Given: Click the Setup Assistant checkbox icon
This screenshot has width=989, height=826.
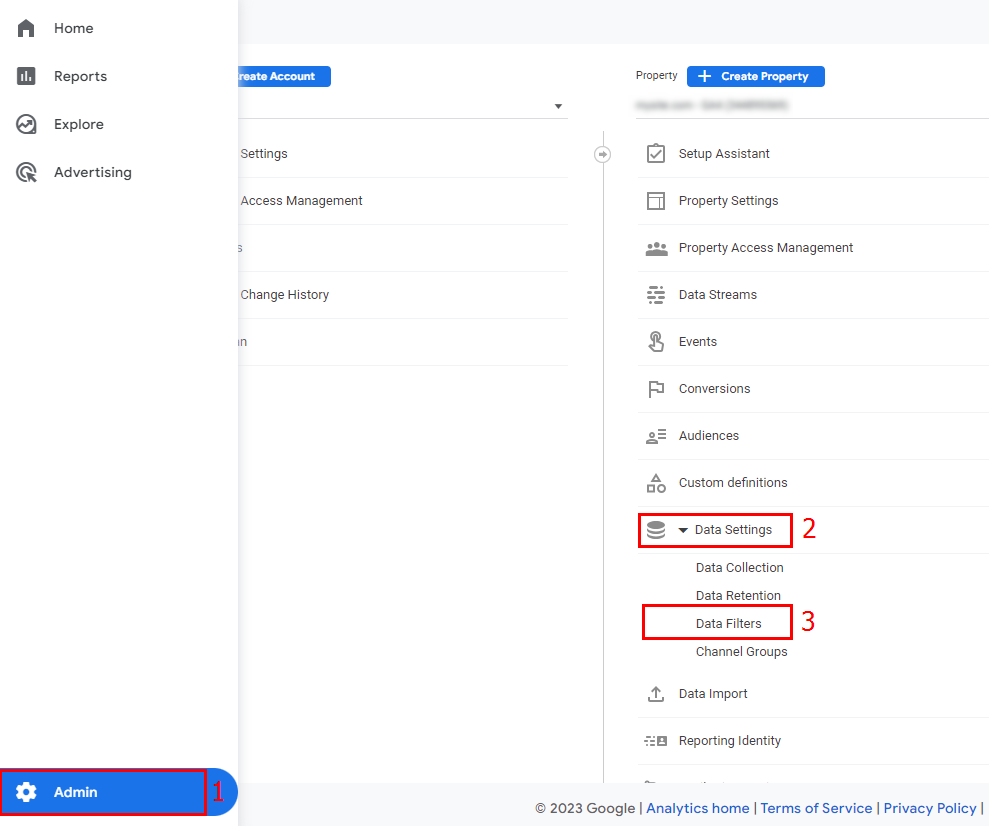Looking at the screenshot, I should coord(656,153).
